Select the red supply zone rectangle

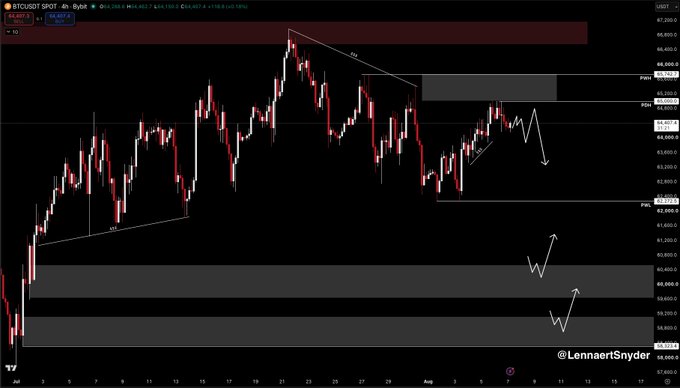[x=294, y=33]
